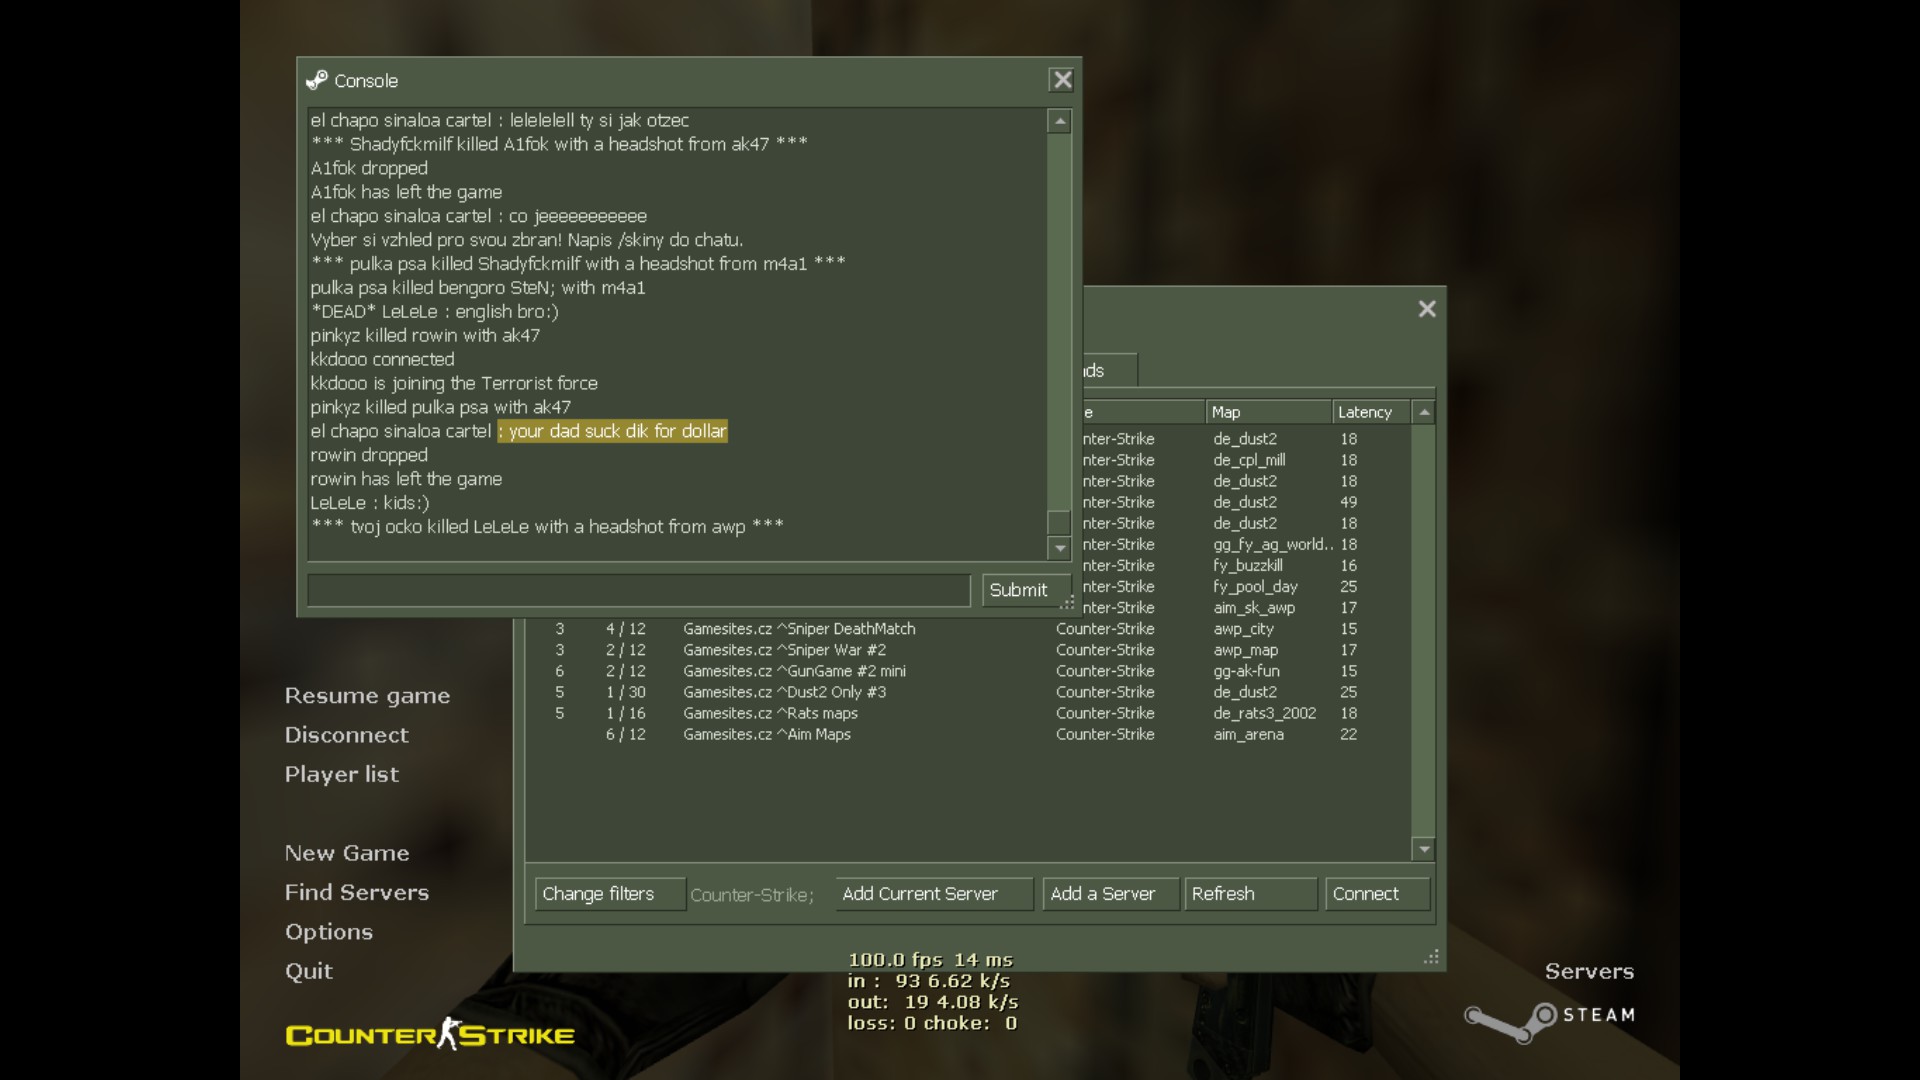1920x1080 pixels.
Task: Click Add a Server button
Action: [x=1111, y=894]
